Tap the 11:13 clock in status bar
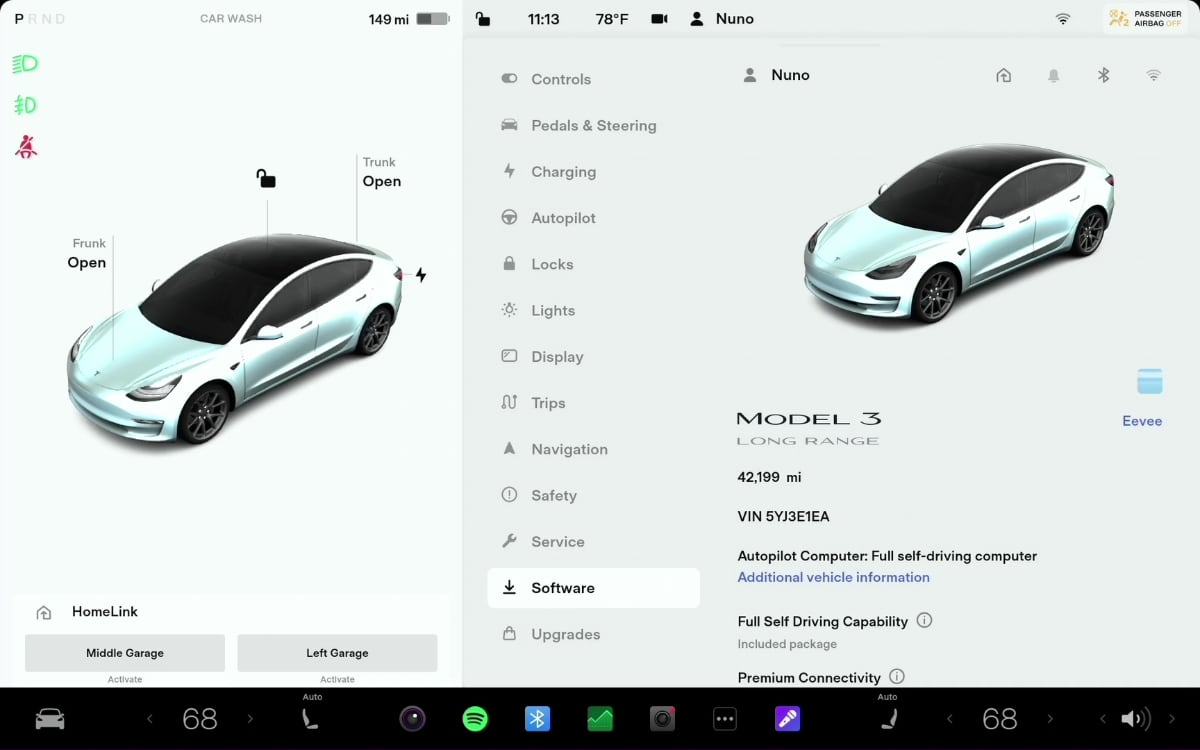1200x750 pixels. pyautogui.click(x=543, y=19)
